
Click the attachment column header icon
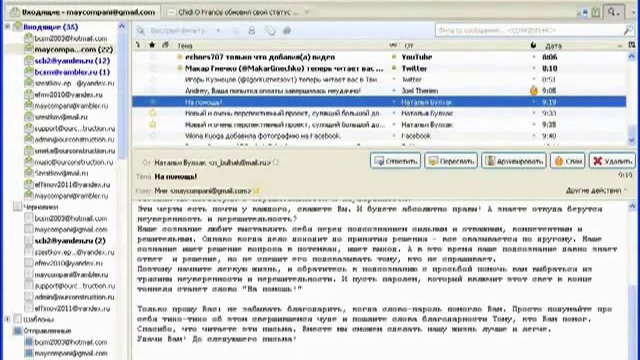165,45
